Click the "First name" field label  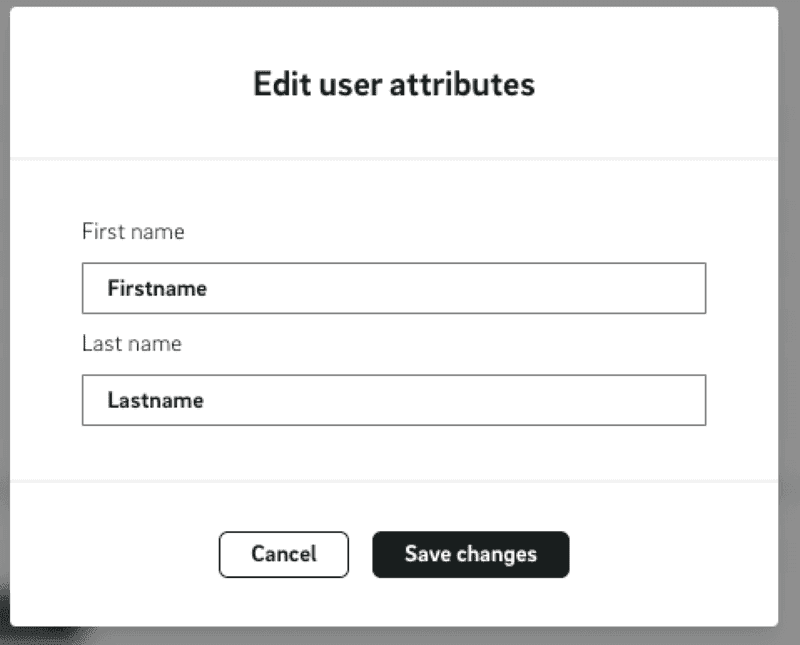pos(133,231)
